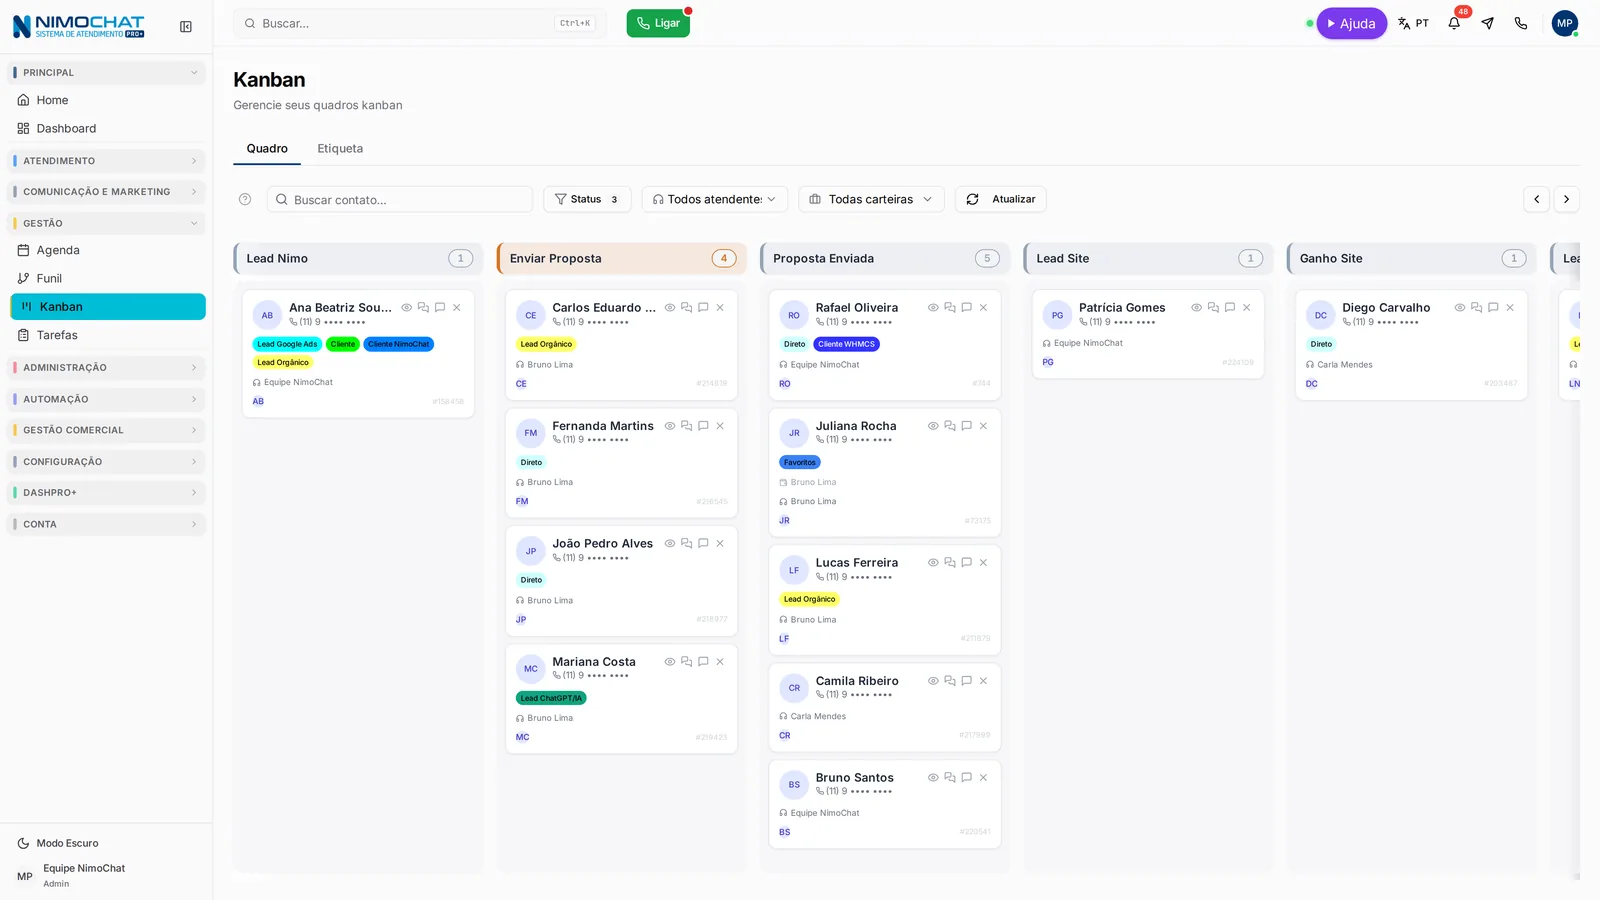Click the help question mark icon
This screenshot has height=900, width=1600.
click(x=245, y=199)
